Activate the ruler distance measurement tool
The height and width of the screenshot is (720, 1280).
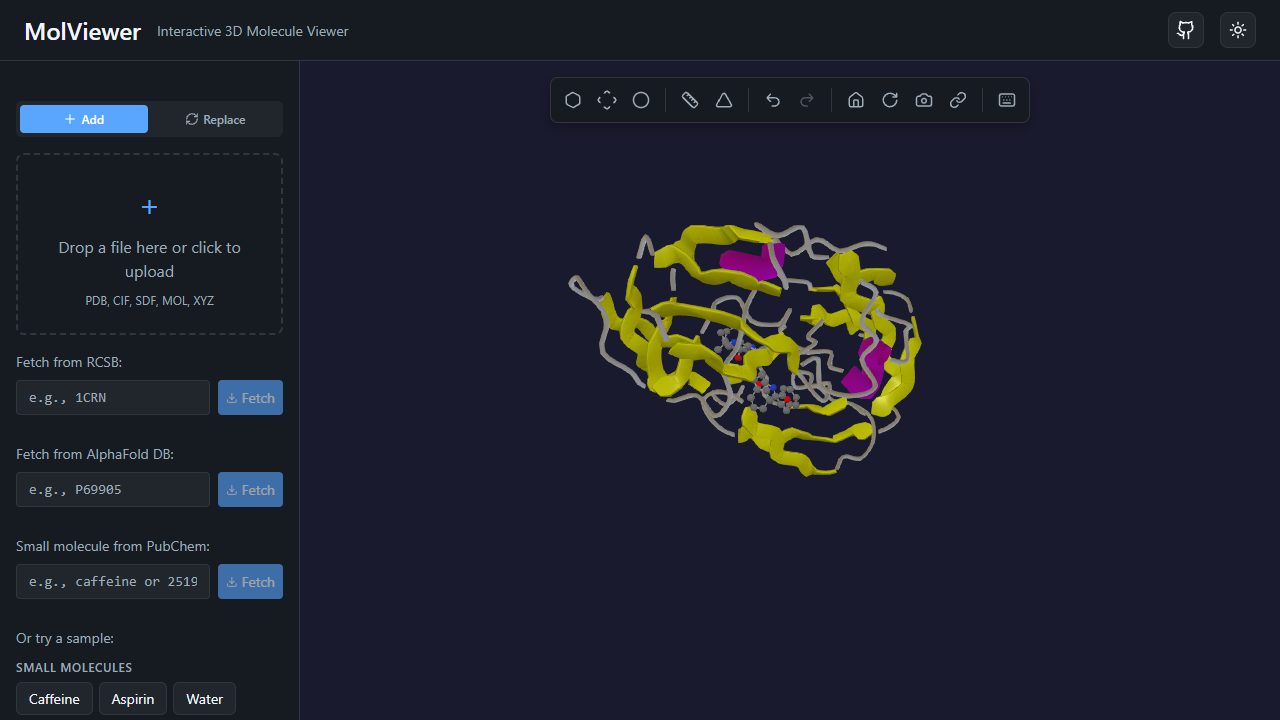coord(690,100)
